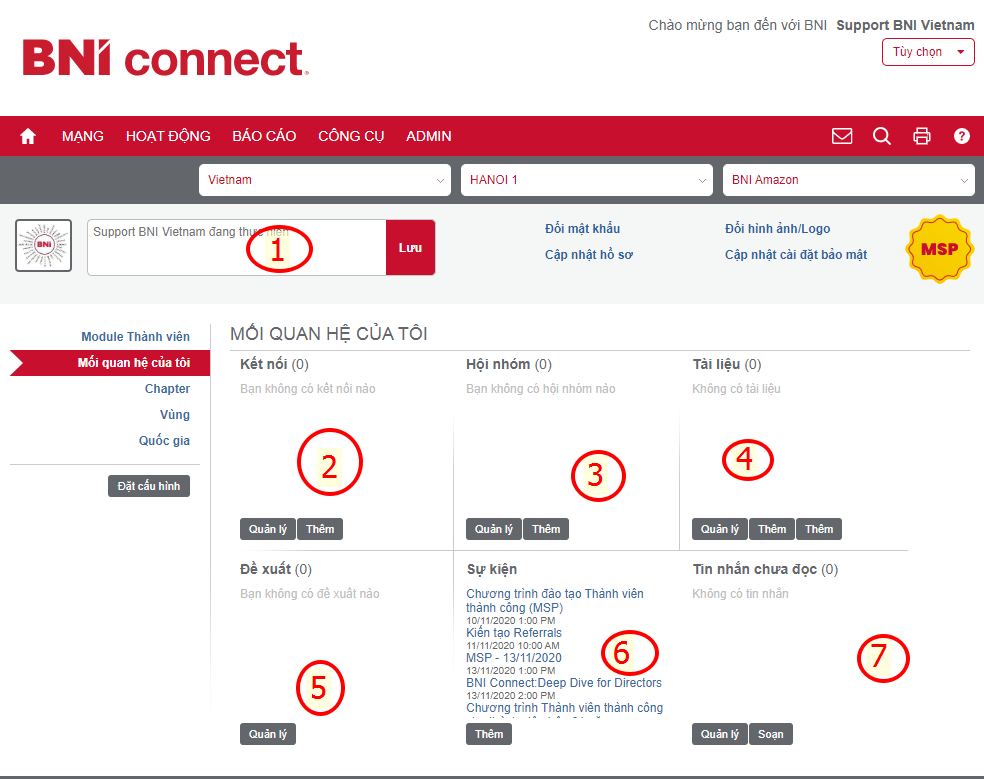Click the text Bạn không có kết nối nào
The image size is (984, 779).
(x=308, y=389)
